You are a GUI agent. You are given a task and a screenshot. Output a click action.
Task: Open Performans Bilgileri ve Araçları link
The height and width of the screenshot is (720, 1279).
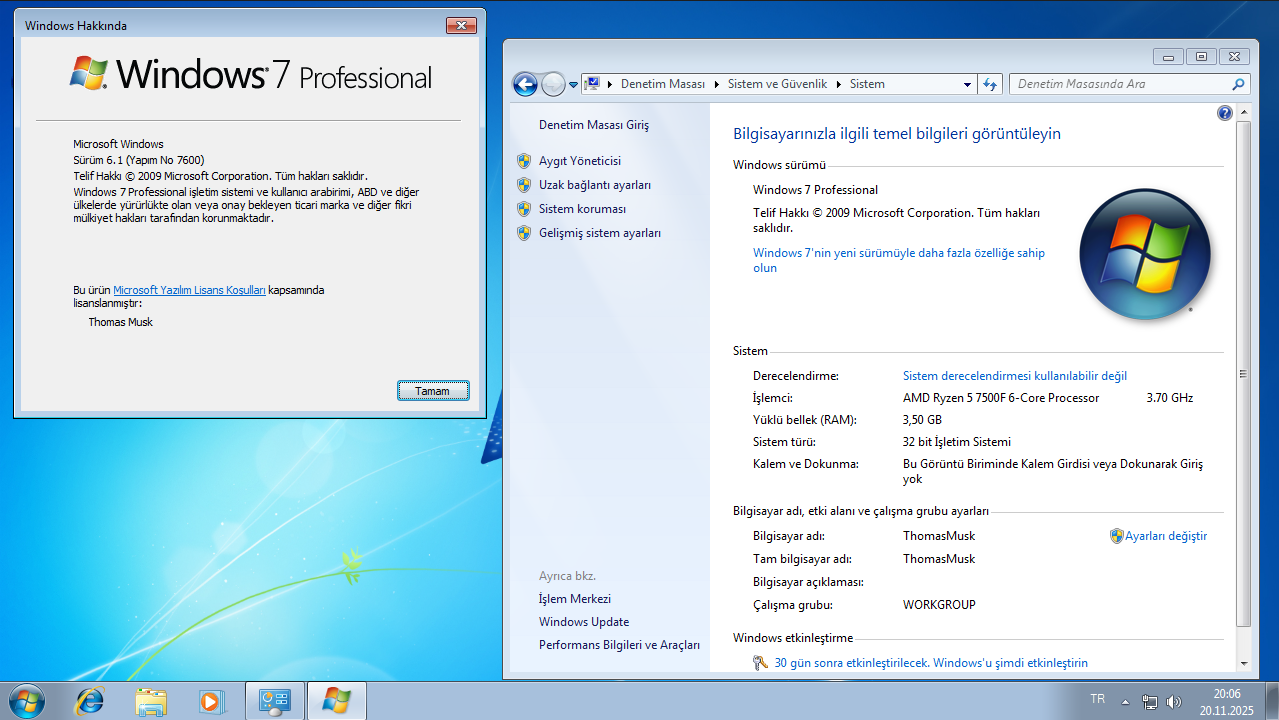click(x=619, y=645)
